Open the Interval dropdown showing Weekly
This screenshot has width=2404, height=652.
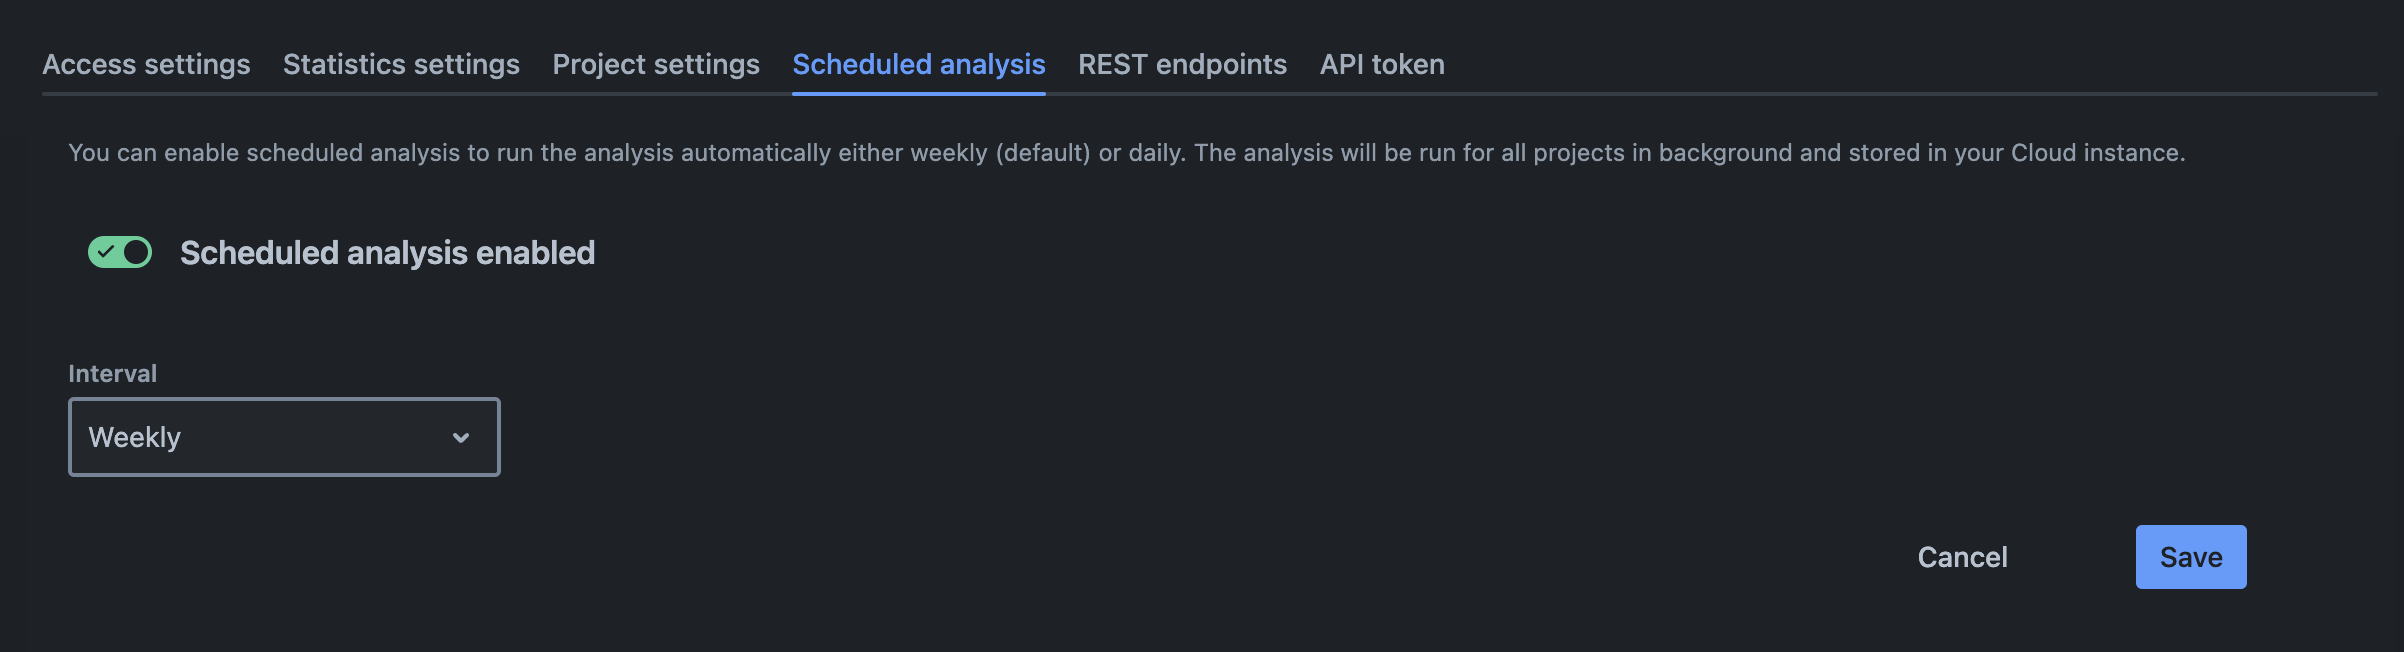pos(284,437)
